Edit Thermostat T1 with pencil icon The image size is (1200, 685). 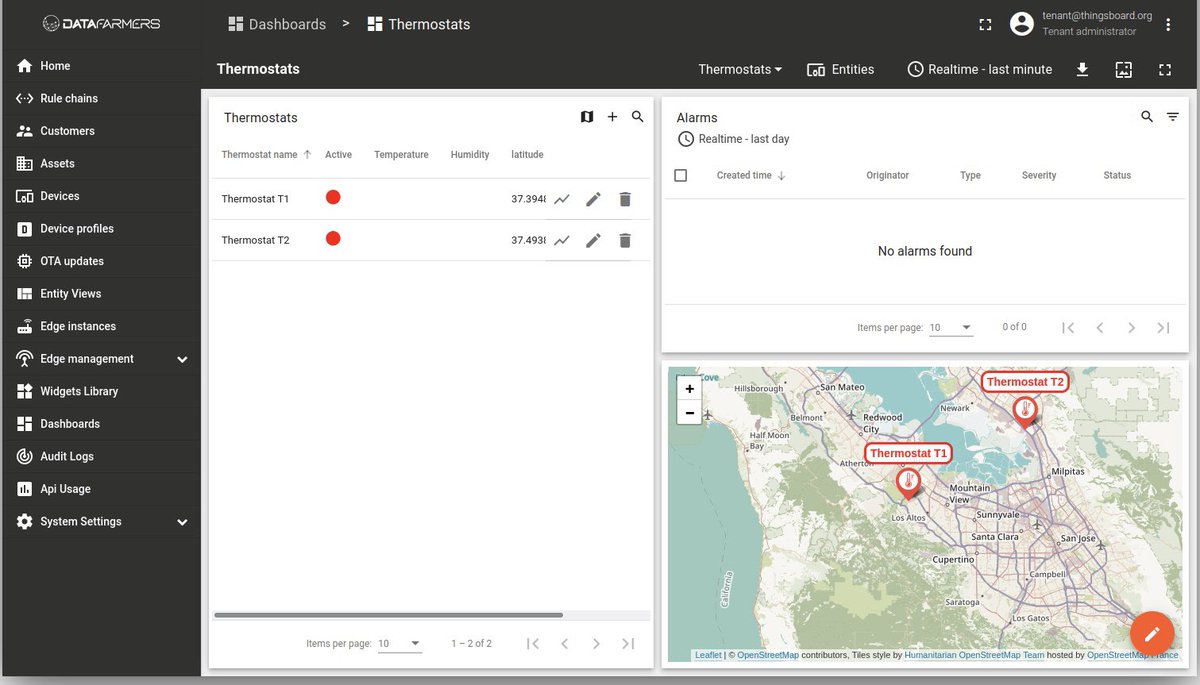click(593, 199)
